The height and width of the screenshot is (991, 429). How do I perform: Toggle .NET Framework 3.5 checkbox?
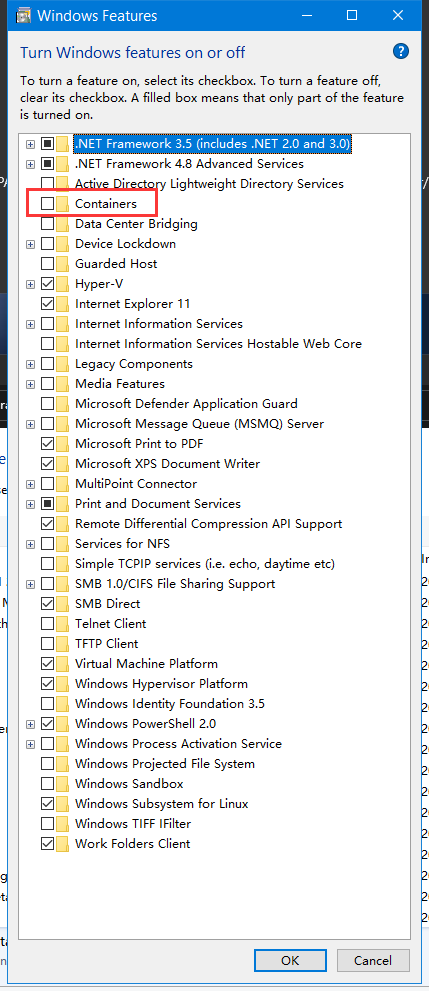click(47, 144)
